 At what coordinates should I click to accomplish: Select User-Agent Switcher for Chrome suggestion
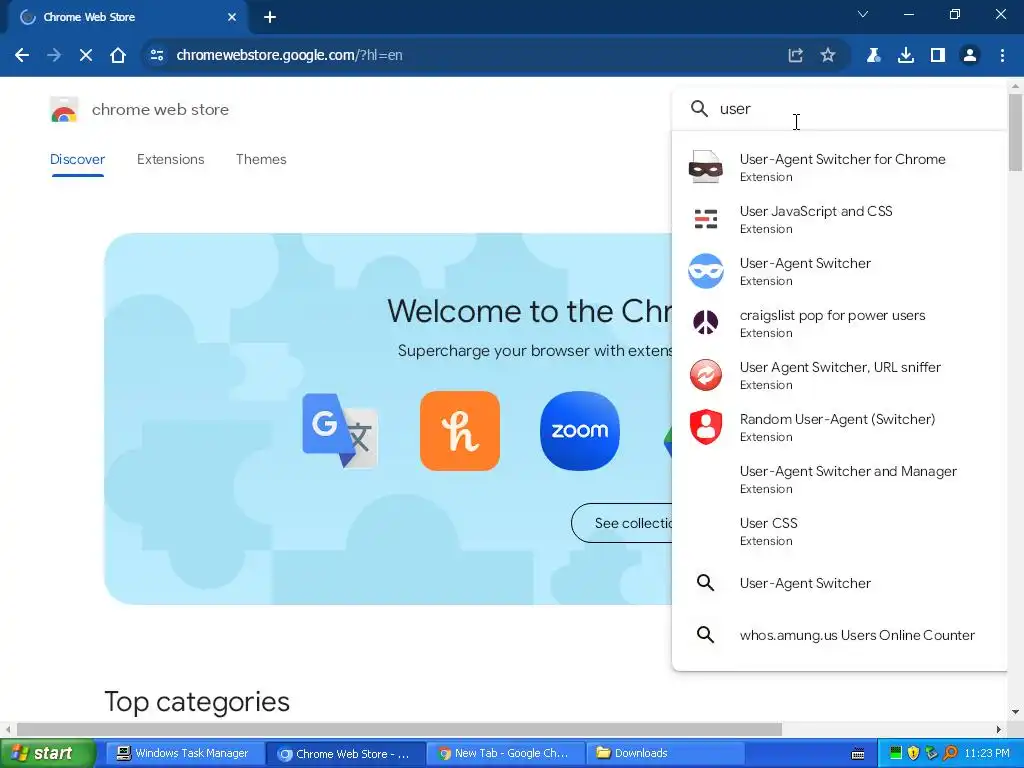click(x=839, y=167)
